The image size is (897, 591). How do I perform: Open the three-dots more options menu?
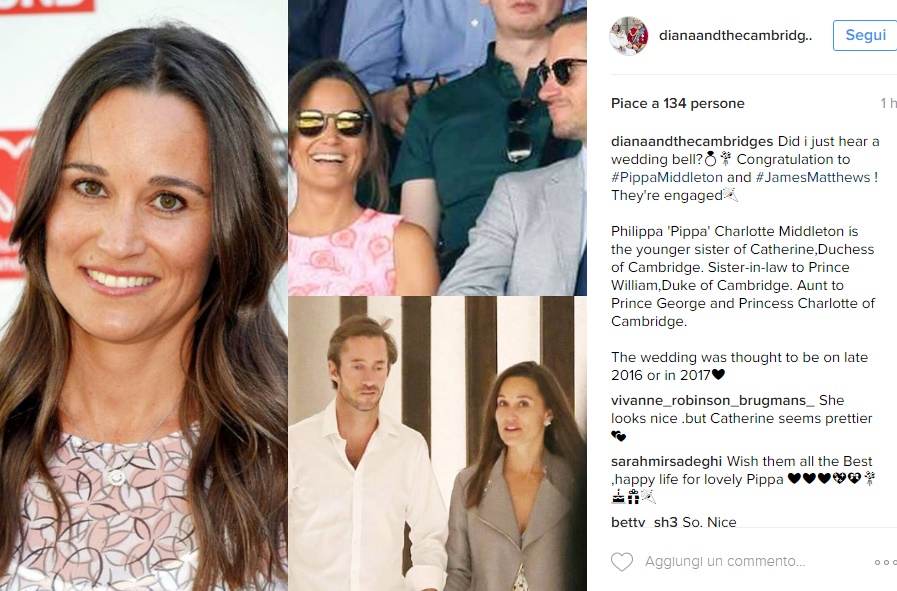886,562
